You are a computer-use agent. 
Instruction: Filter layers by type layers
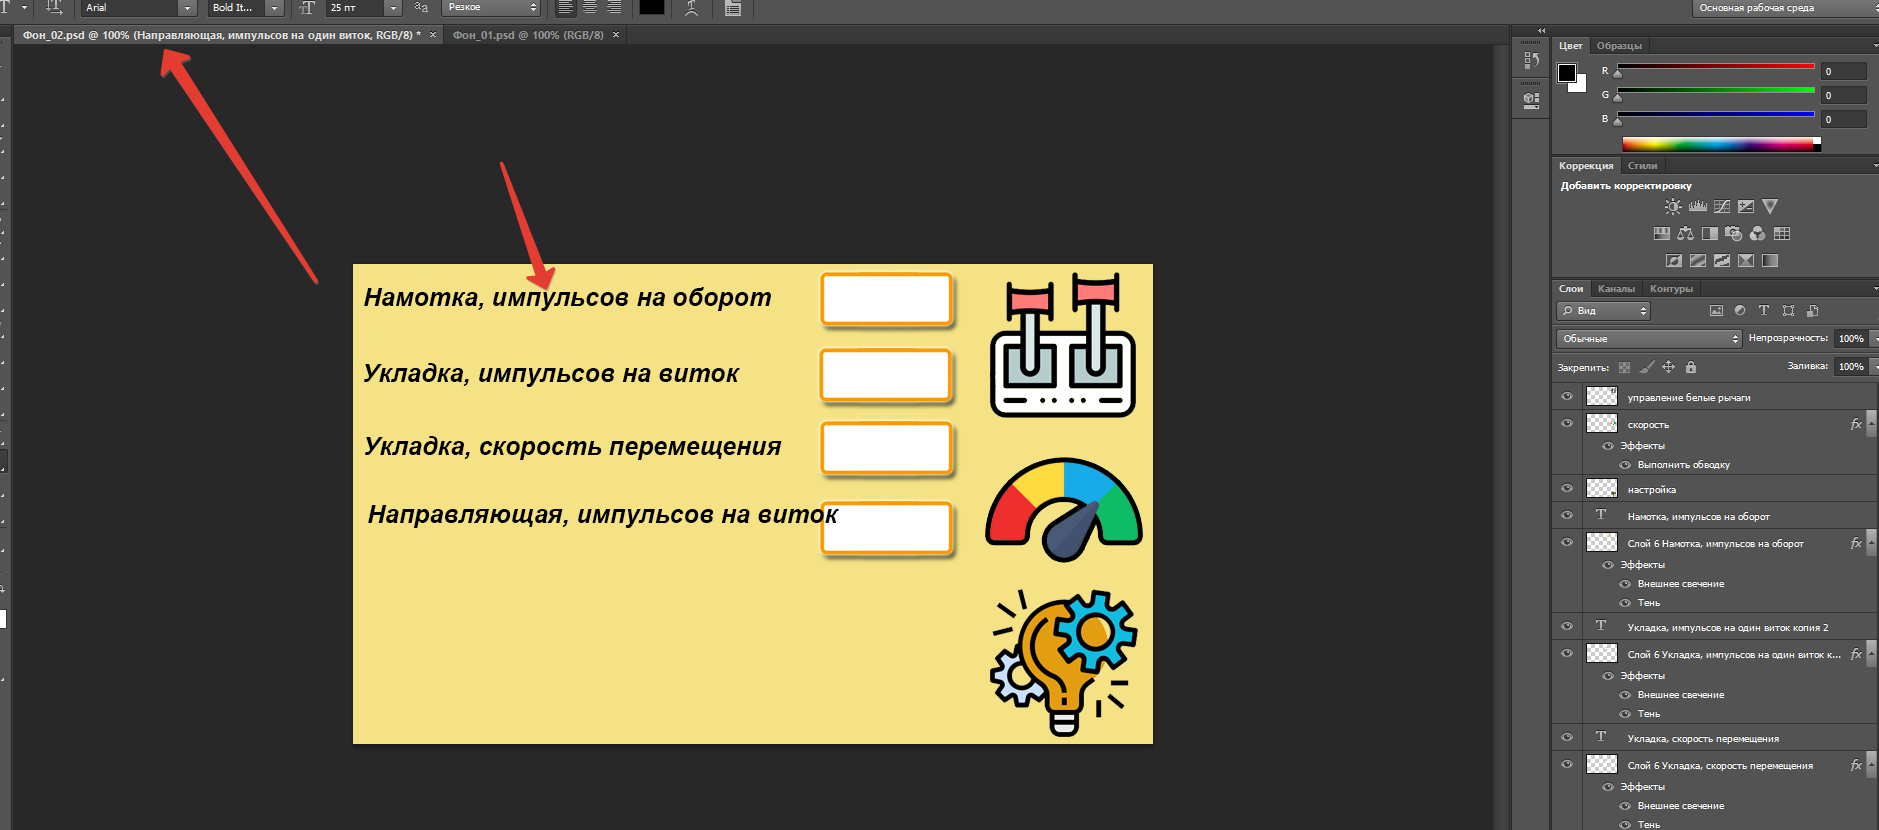point(1764,311)
